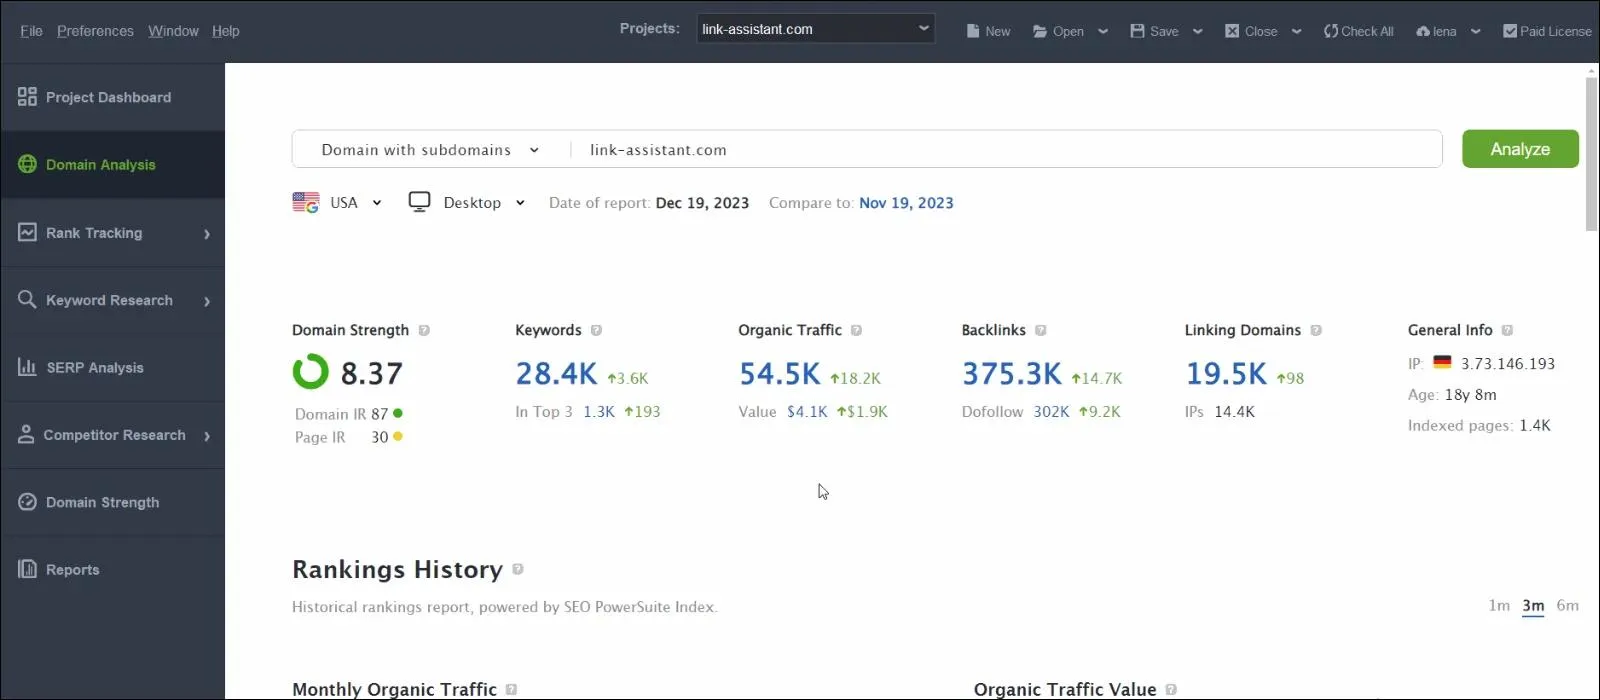1600x700 pixels.
Task: Click the Desktop monitor icon
Action: 419,202
